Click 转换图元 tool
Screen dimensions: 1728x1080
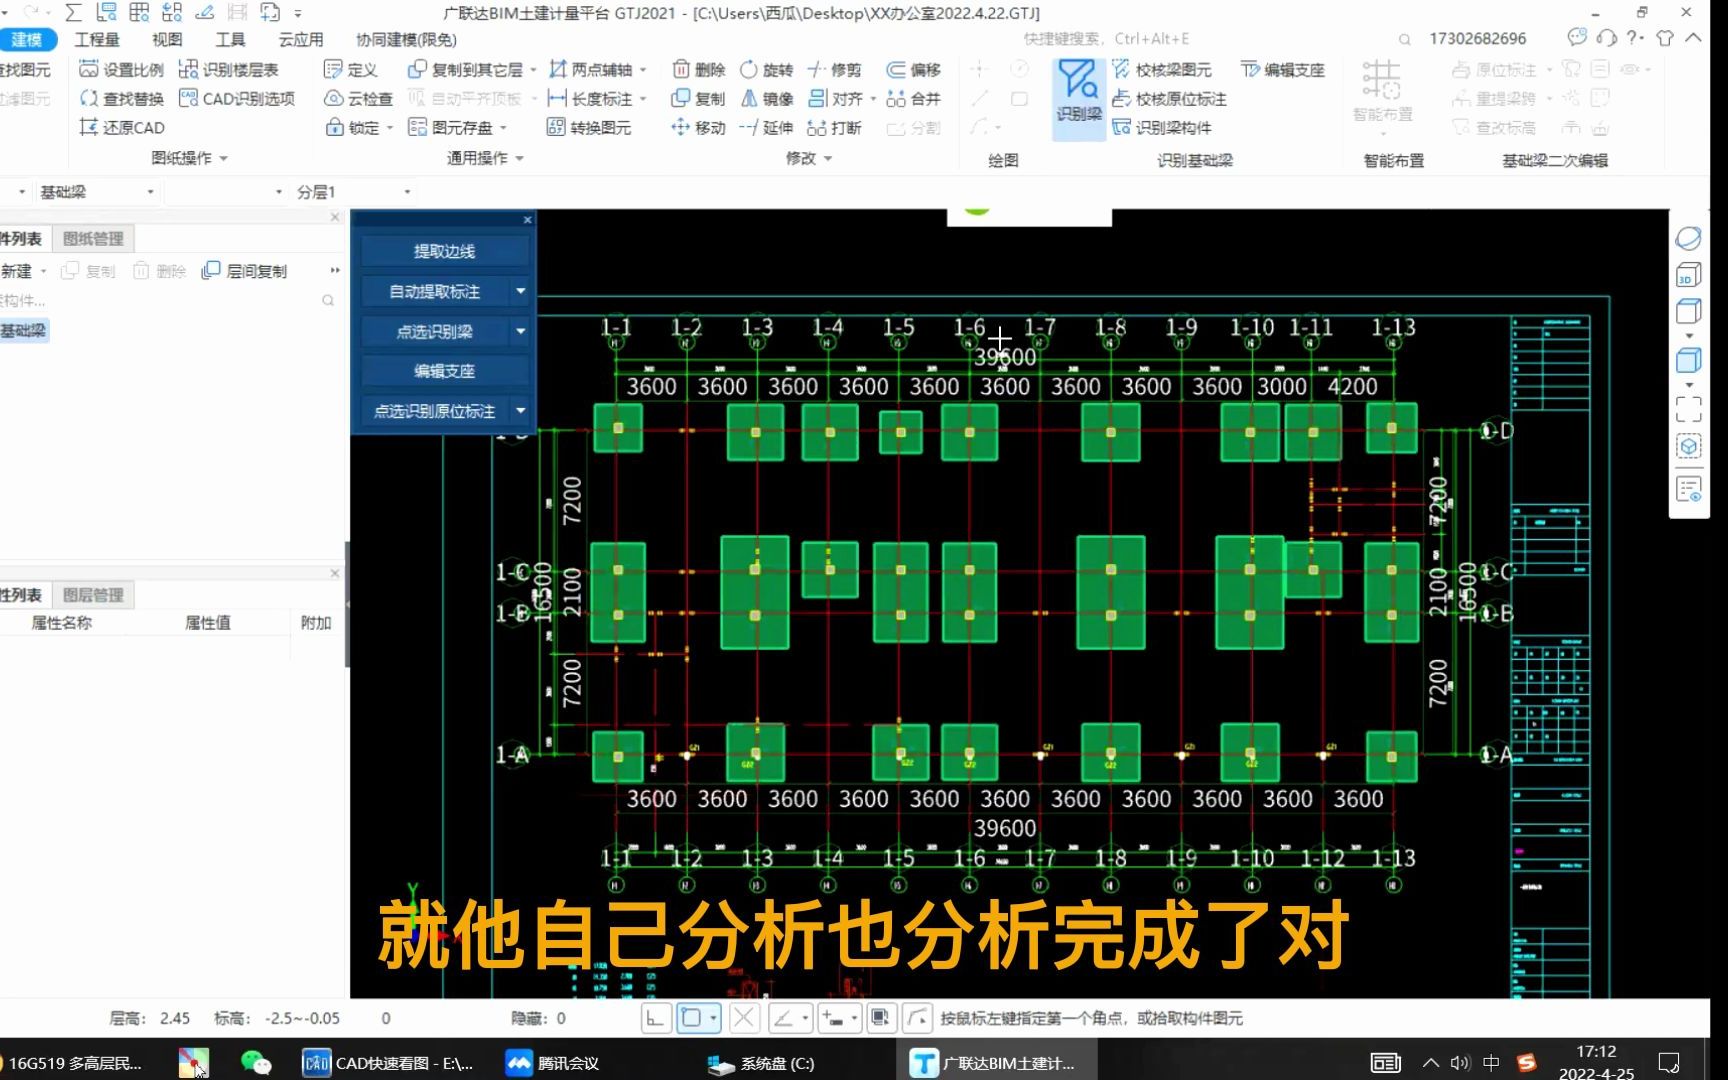(589, 127)
